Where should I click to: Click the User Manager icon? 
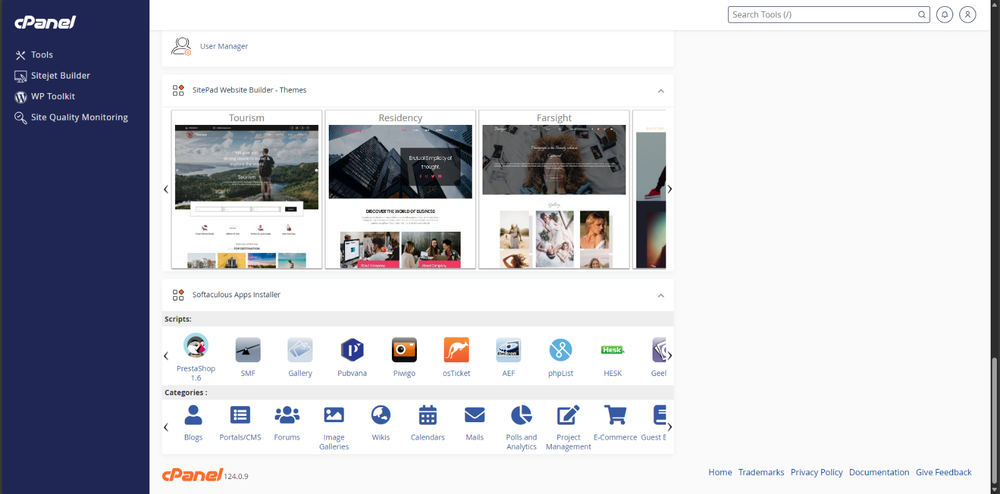click(181, 46)
